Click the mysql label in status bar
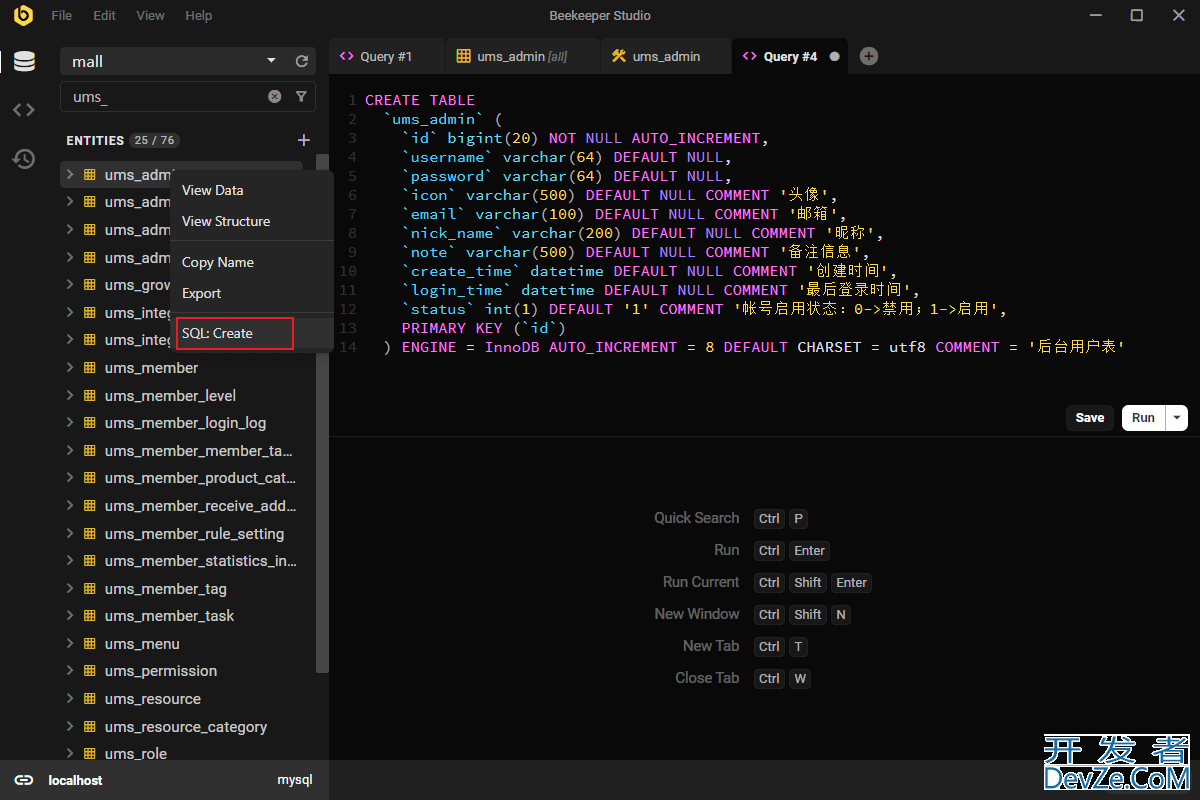1200x800 pixels. 295,780
